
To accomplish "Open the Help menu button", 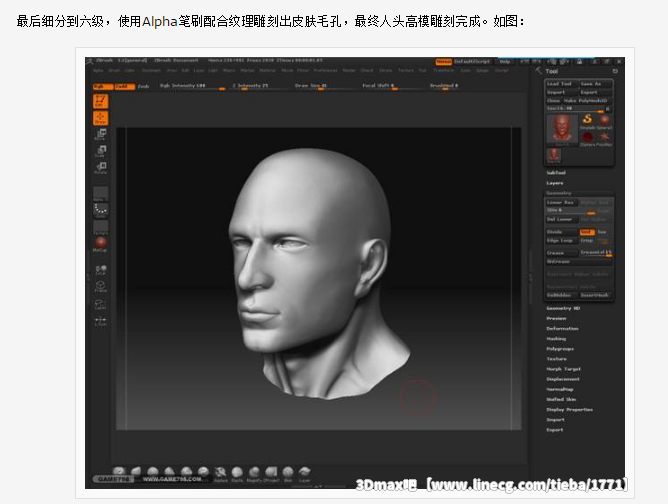I will (x=505, y=62).
